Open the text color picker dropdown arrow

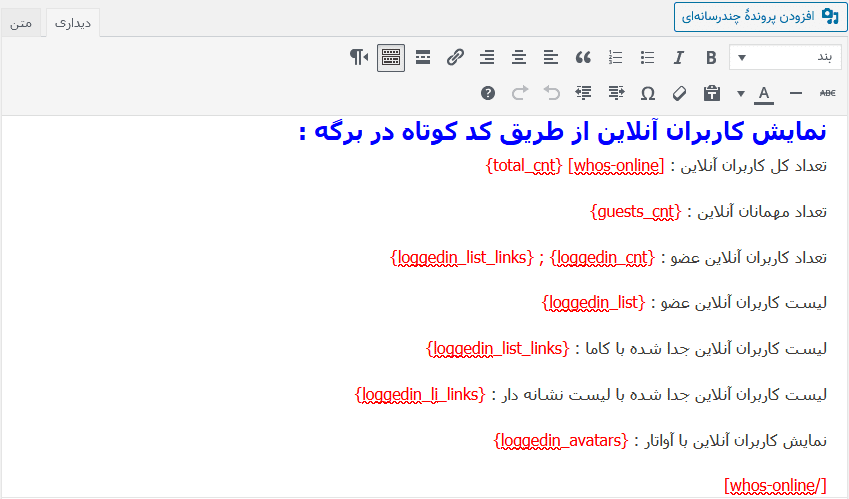(x=740, y=94)
